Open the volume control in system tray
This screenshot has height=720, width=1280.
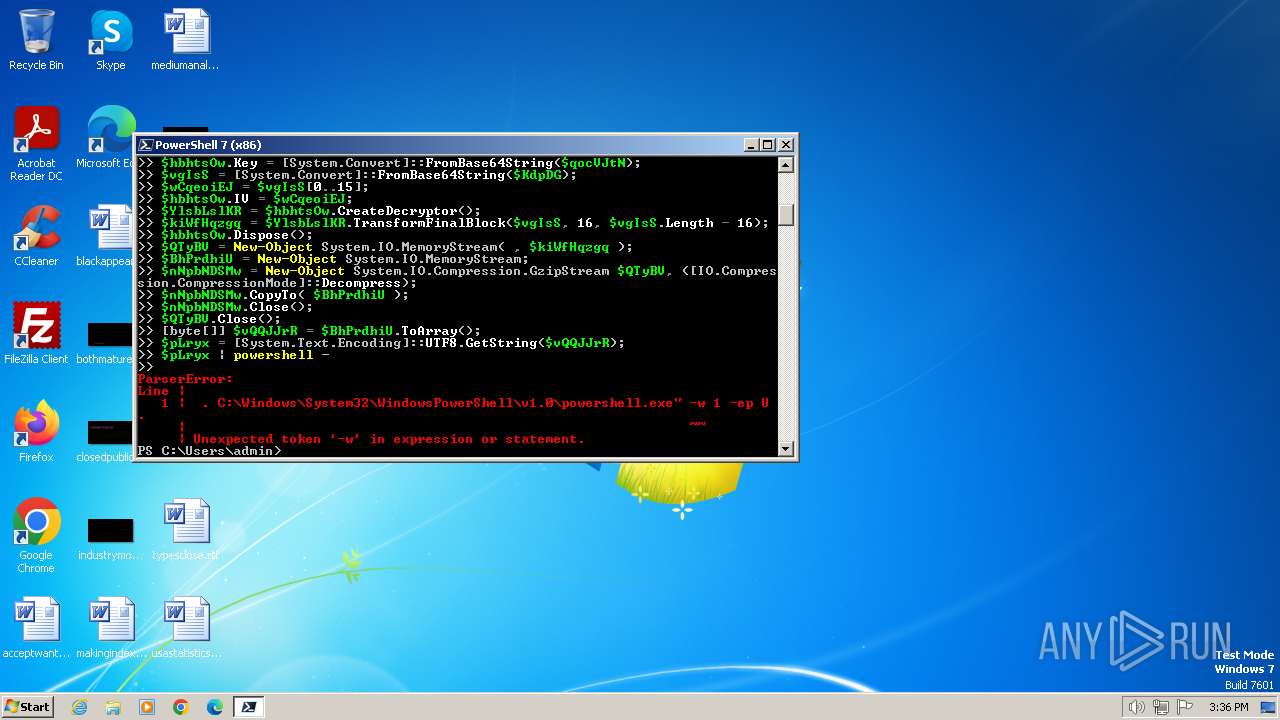(1136, 707)
